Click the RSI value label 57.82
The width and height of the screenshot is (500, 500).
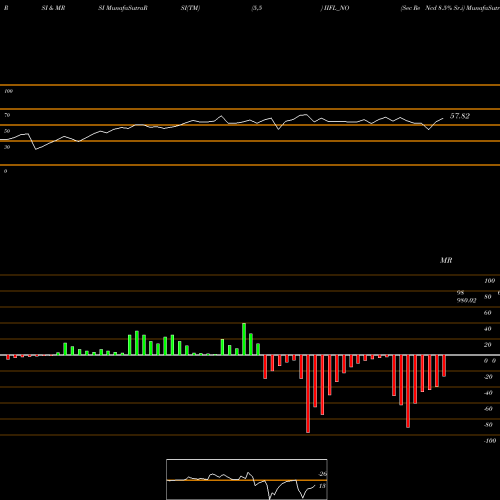pos(460,116)
